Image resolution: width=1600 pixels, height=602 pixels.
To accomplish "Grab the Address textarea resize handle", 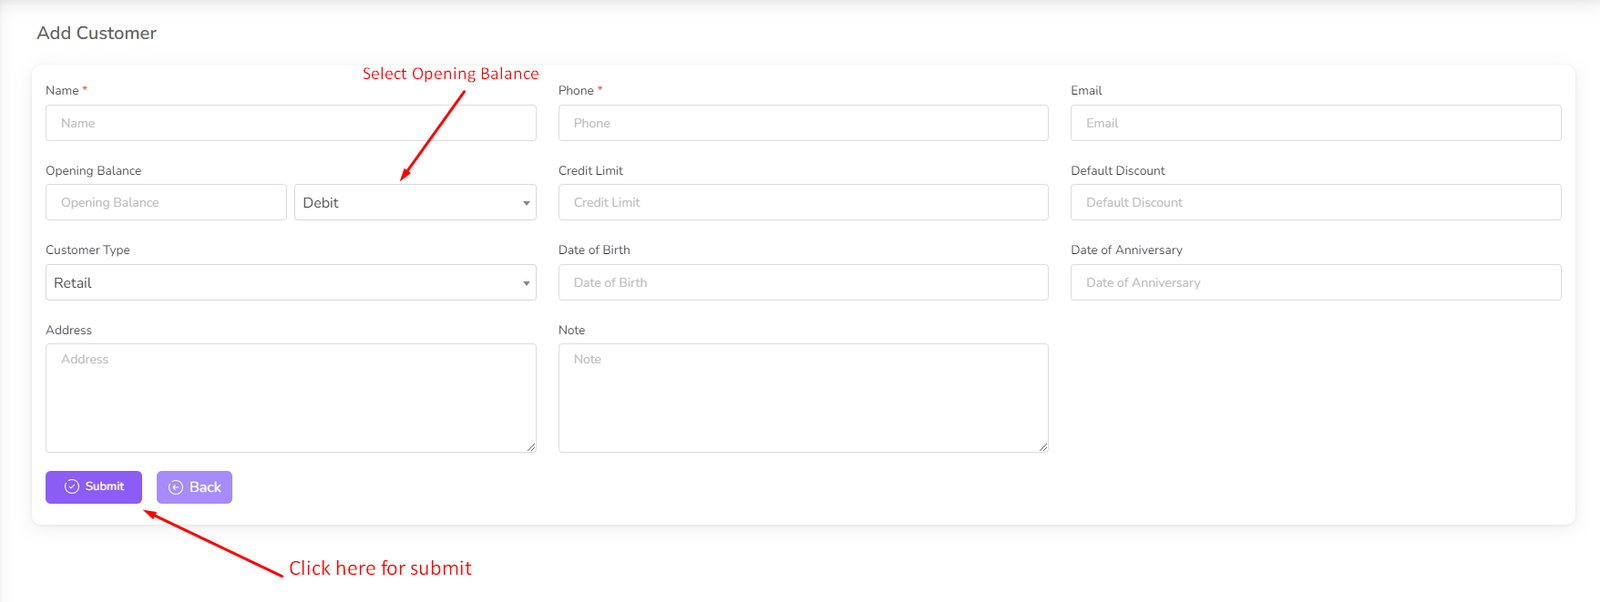I will point(531,447).
